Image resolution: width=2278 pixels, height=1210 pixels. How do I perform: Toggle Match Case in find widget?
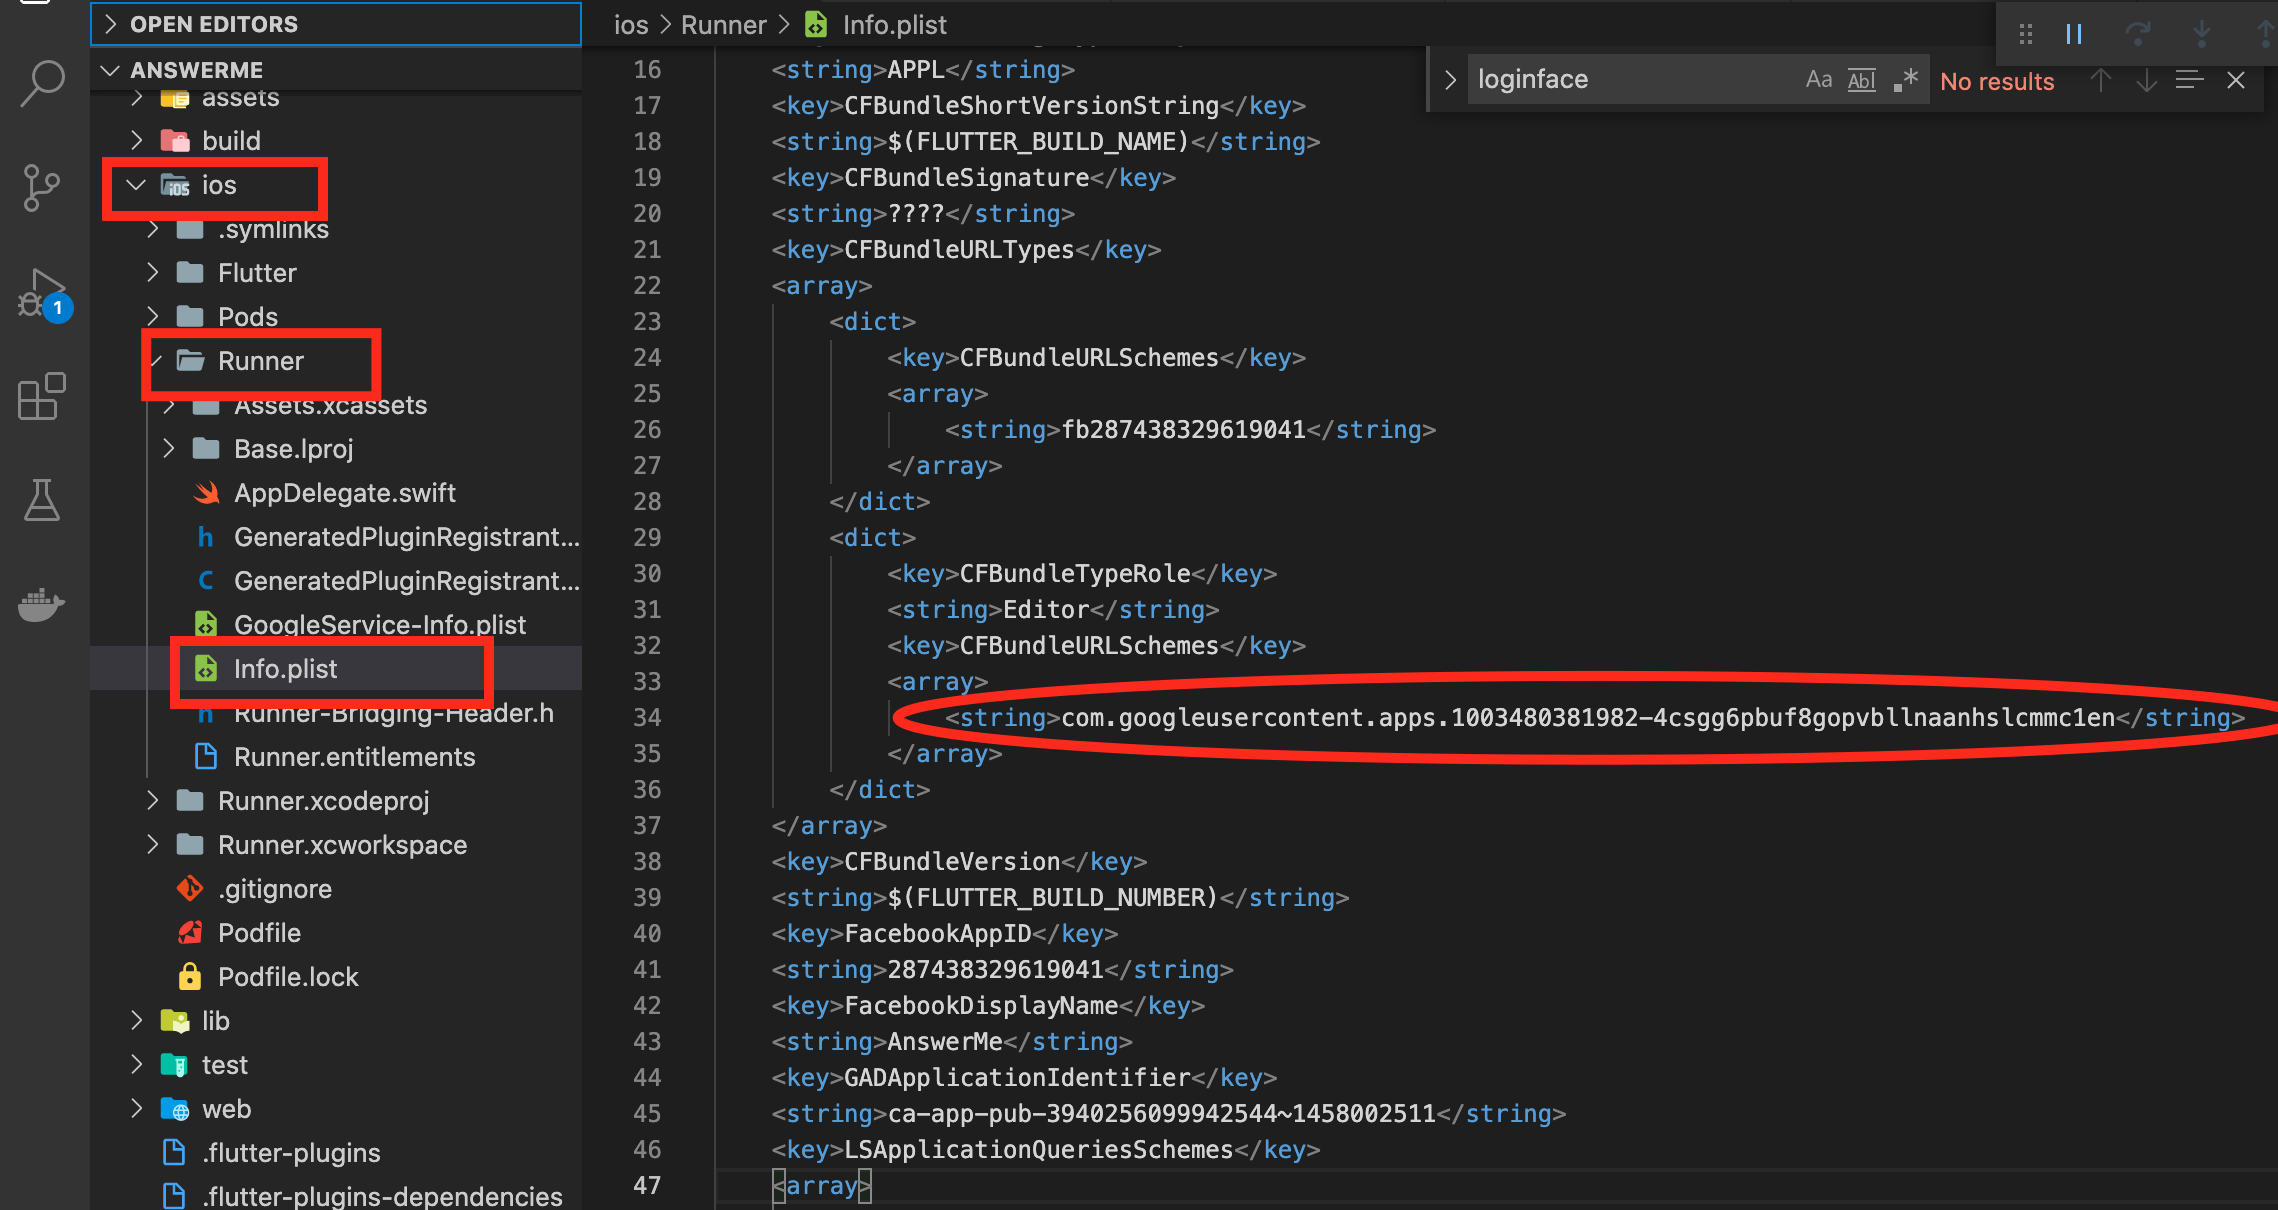tap(1819, 80)
